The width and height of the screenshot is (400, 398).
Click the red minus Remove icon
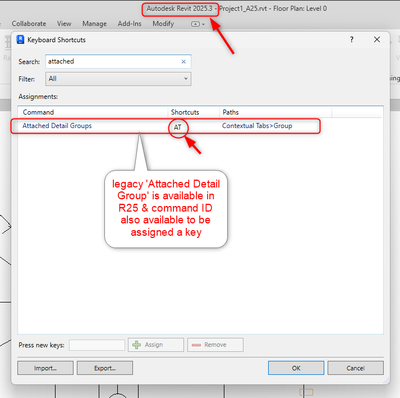(196, 345)
